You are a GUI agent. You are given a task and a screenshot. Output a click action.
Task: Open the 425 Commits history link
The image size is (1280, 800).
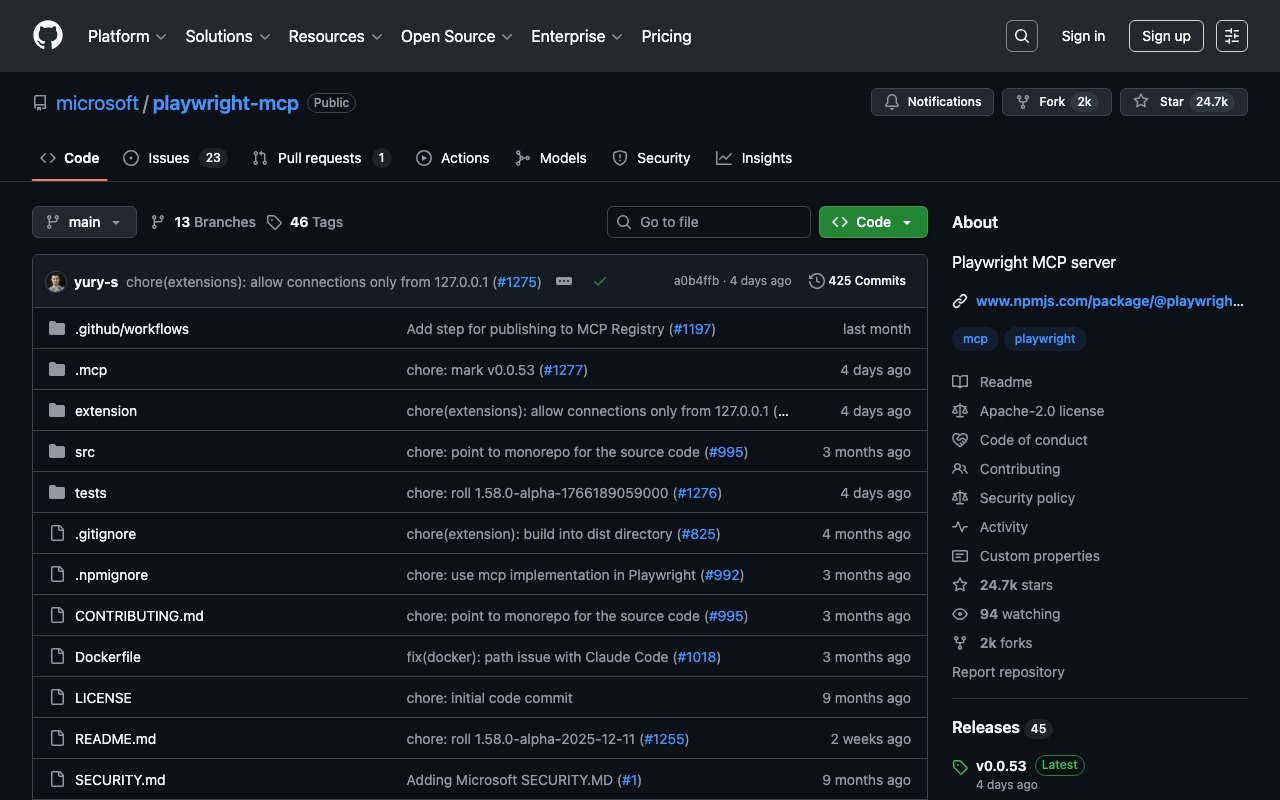(857, 281)
